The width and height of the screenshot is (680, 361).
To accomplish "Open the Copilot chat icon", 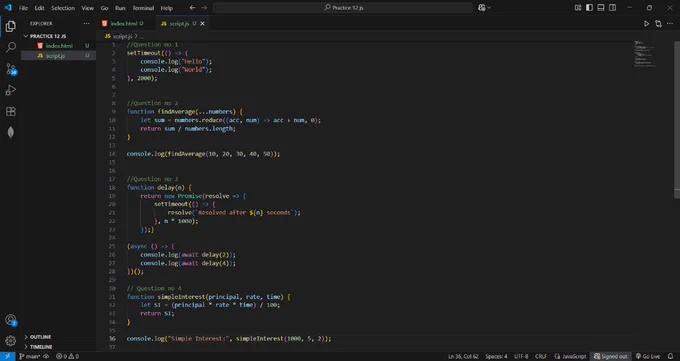I will click(x=481, y=8).
